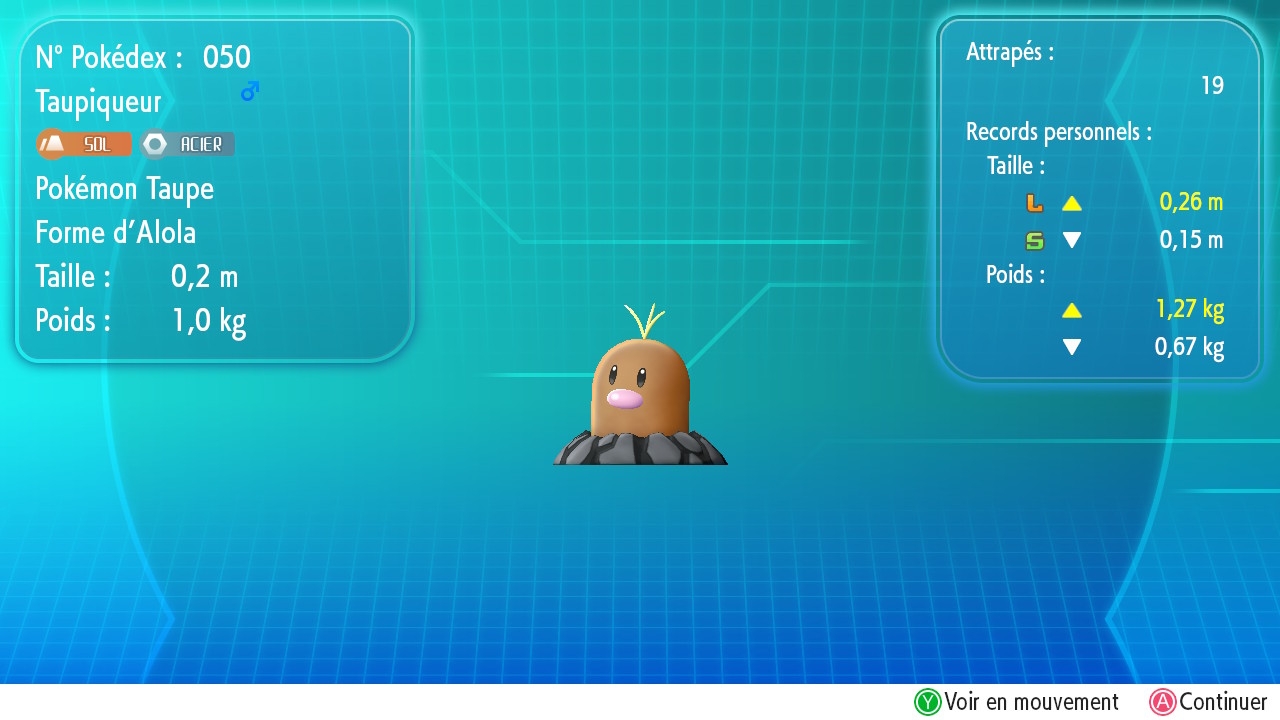The image size is (1280, 720).
Task: Click the Forme d'Alola label
Action: coord(115,233)
